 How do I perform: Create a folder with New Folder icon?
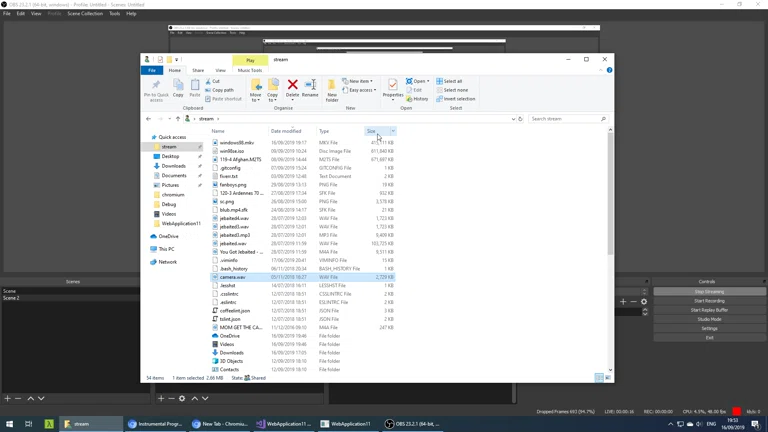(x=332, y=89)
